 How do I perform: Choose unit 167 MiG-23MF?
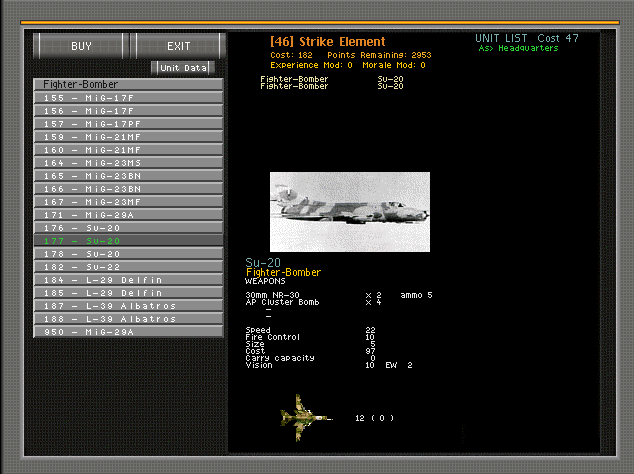tap(128, 201)
